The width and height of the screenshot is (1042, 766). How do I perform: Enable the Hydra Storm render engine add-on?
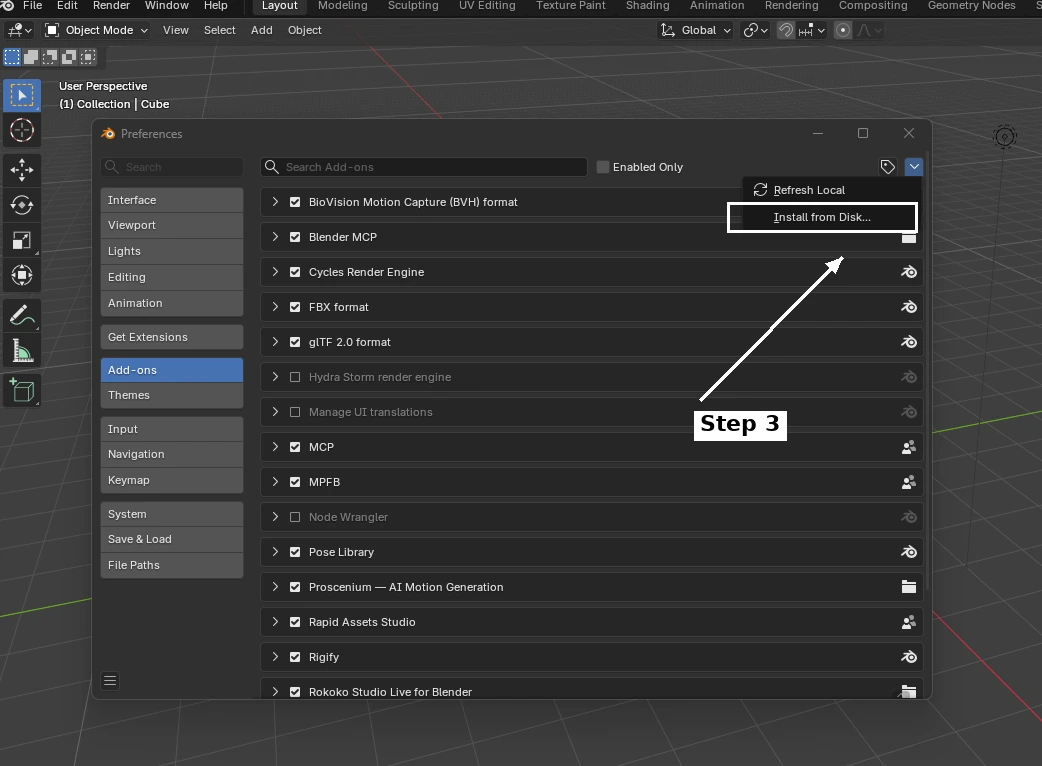295,377
